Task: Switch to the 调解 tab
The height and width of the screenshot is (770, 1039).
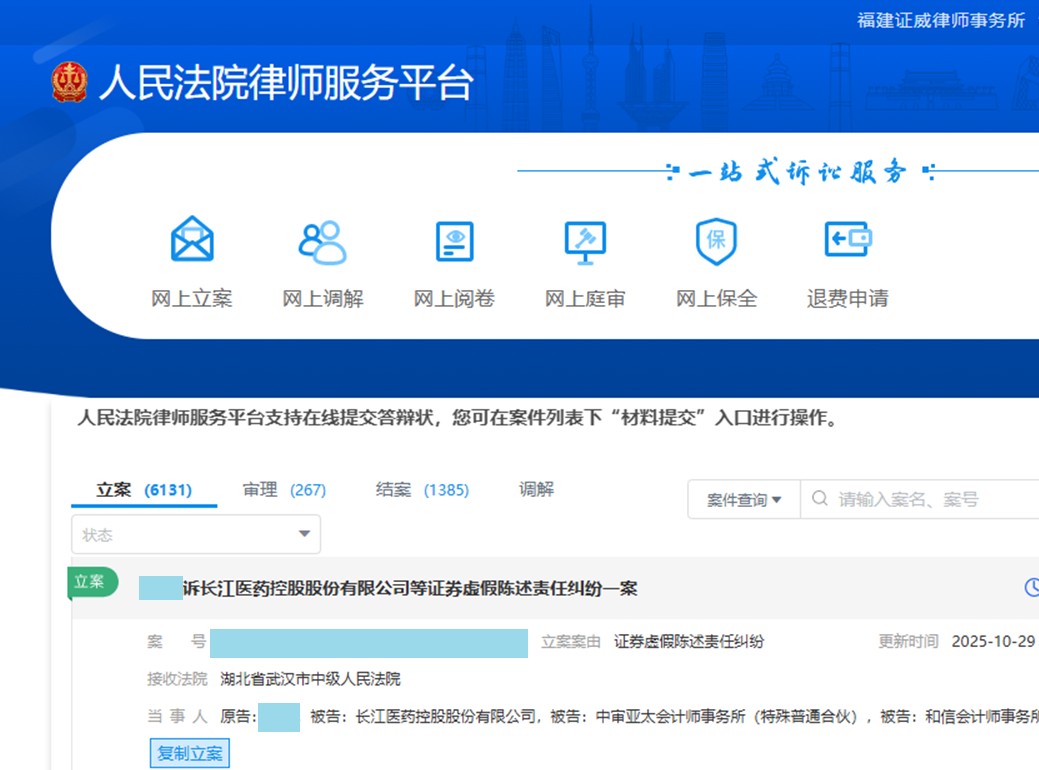Action: click(536, 490)
